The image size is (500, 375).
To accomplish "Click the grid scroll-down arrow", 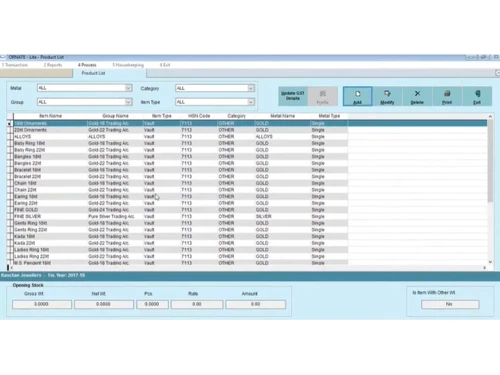I will pyautogui.click(x=490, y=262).
